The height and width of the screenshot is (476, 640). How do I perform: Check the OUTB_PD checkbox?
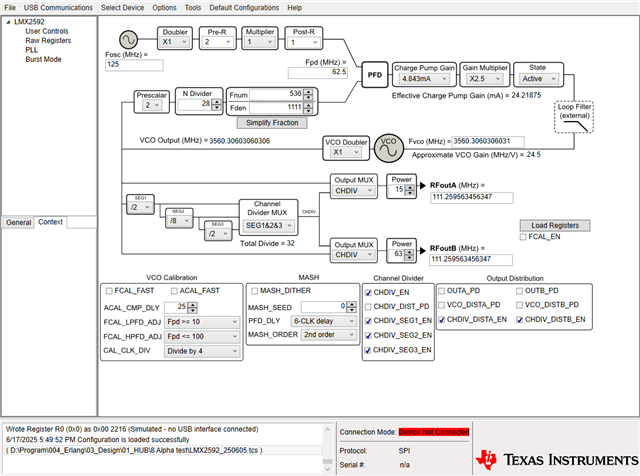pos(520,291)
